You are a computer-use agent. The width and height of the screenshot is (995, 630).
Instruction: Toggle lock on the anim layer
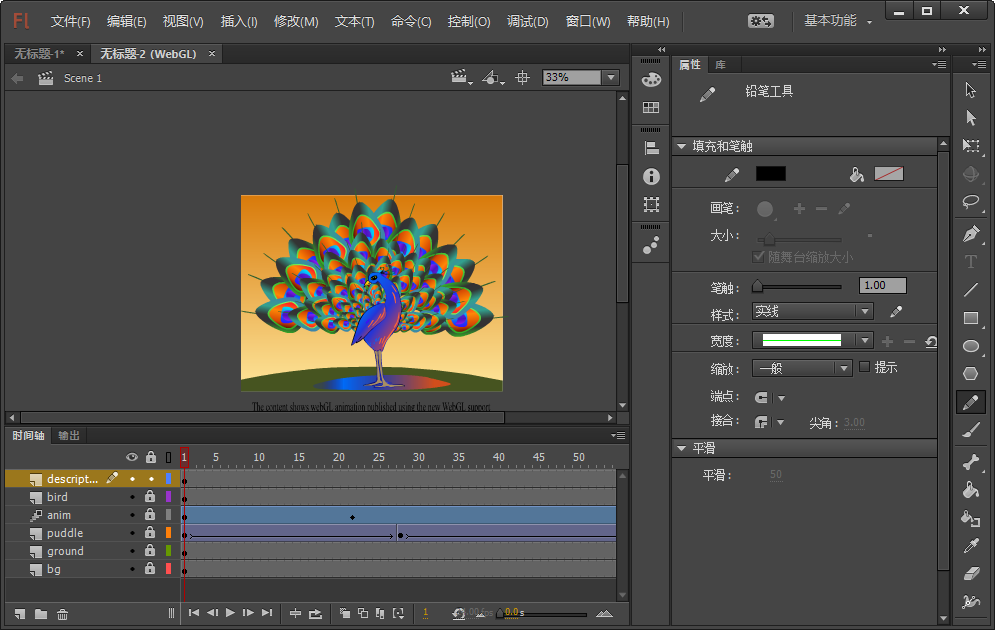pyautogui.click(x=150, y=514)
